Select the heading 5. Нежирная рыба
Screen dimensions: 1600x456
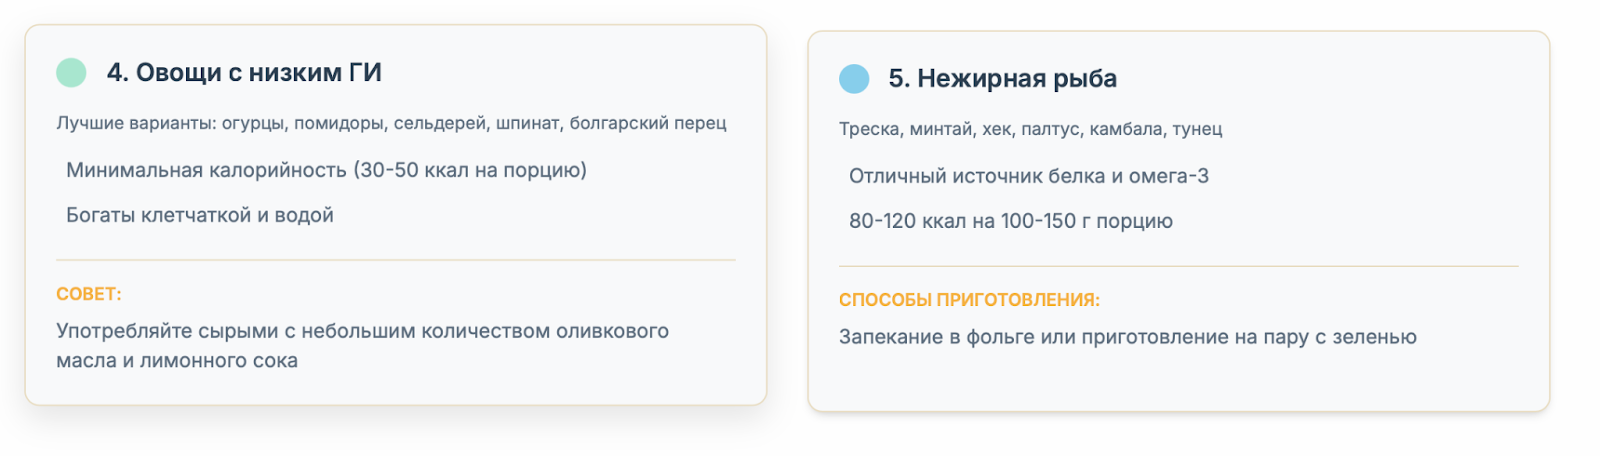(1003, 78)
